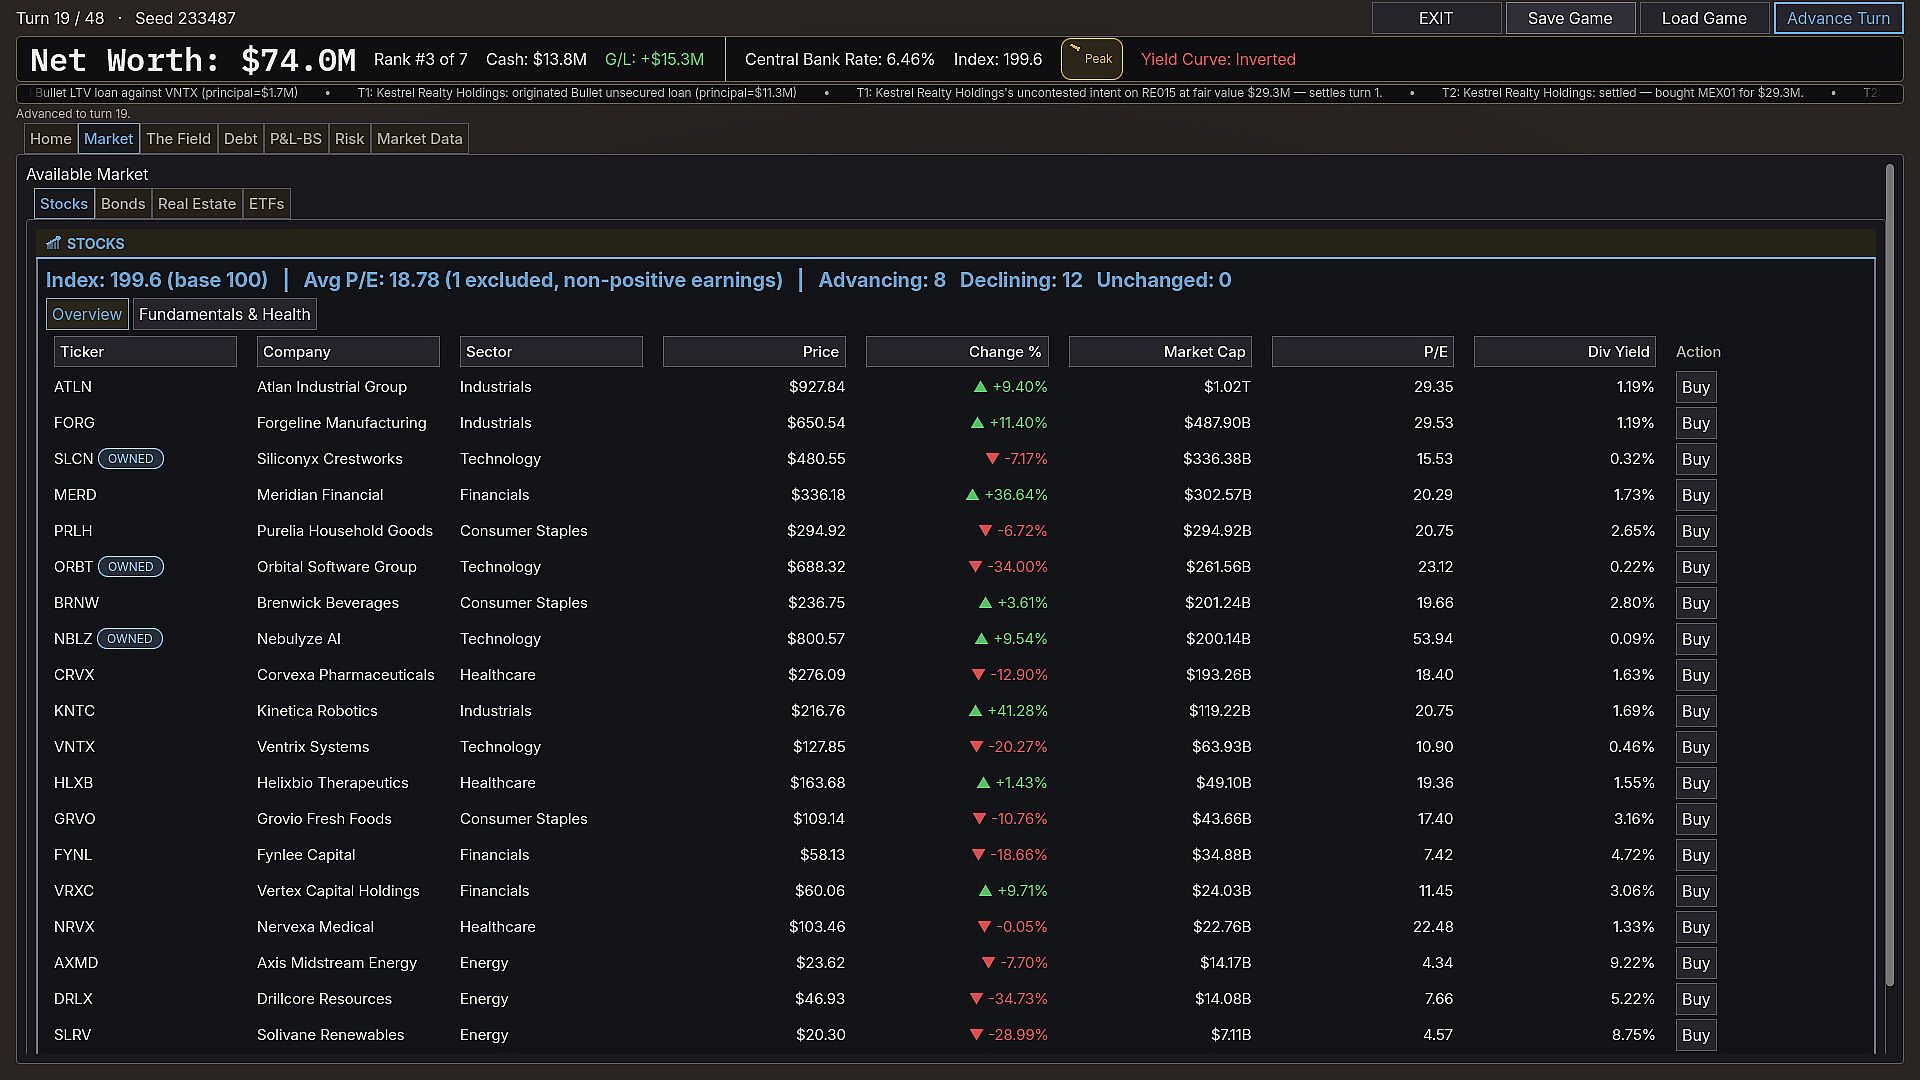Click the Peak market cycle badge
This screenshot has width=1920, height=1080.
point(1091,59)
